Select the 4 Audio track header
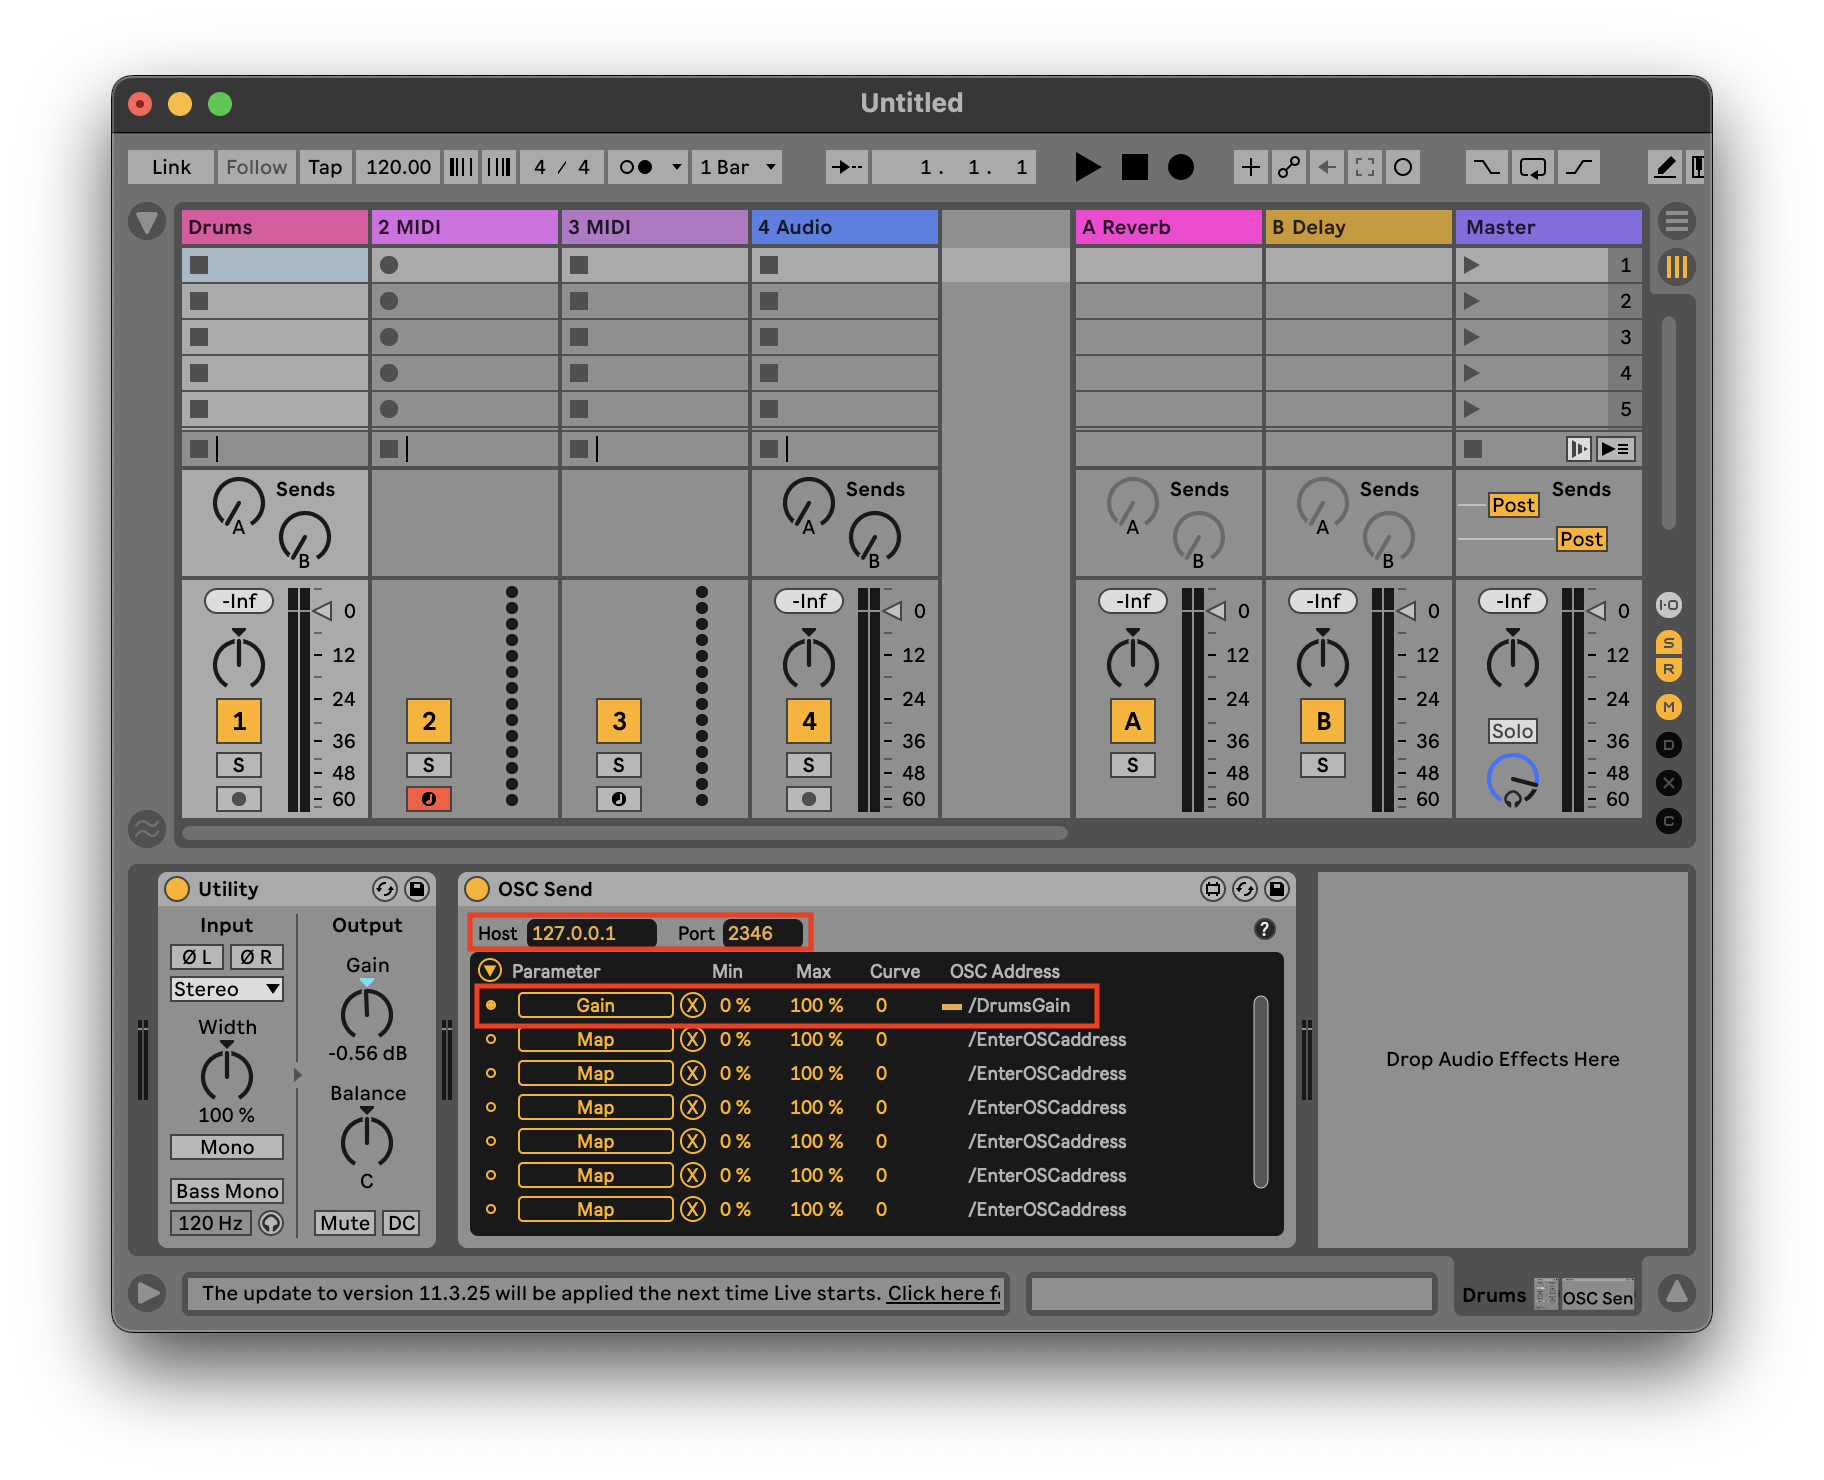1824x1480 pixels. point(844,227)
